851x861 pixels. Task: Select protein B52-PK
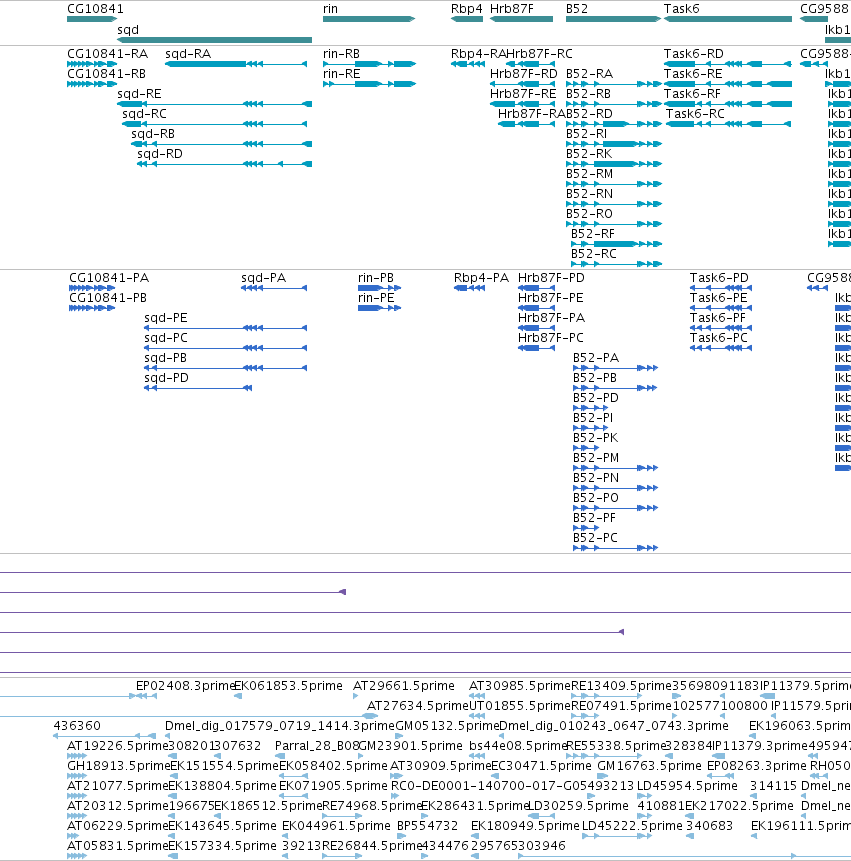point(586,448)
